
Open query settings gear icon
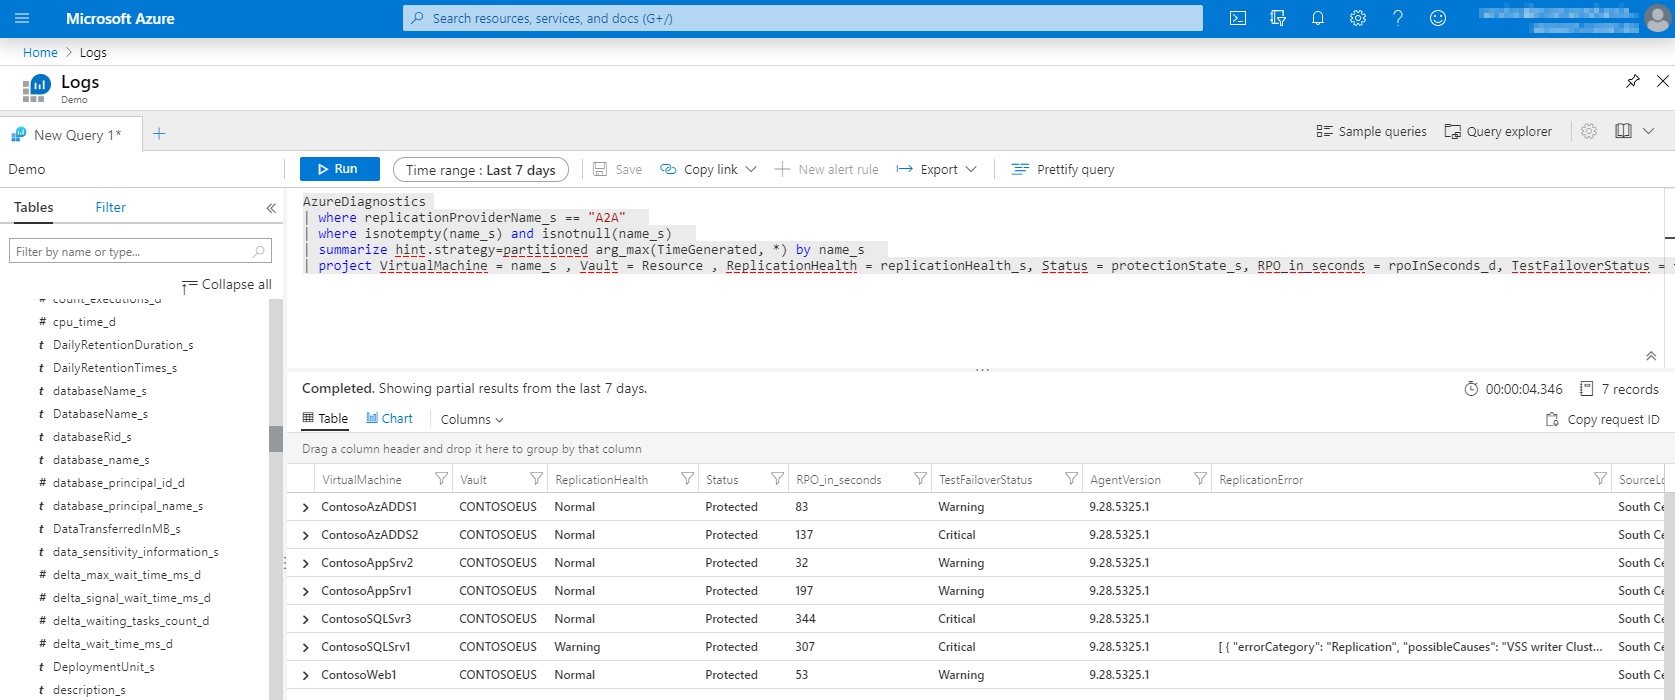1589,131
